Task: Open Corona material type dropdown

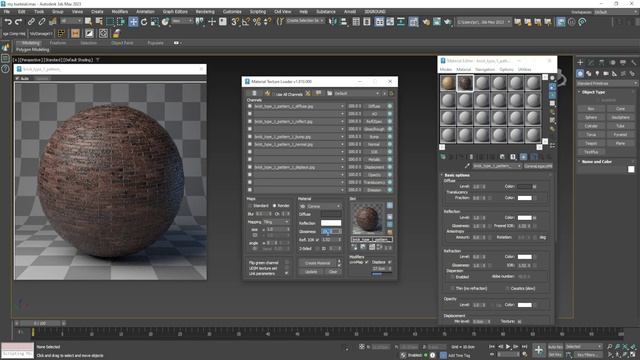Action: [320, 206]
